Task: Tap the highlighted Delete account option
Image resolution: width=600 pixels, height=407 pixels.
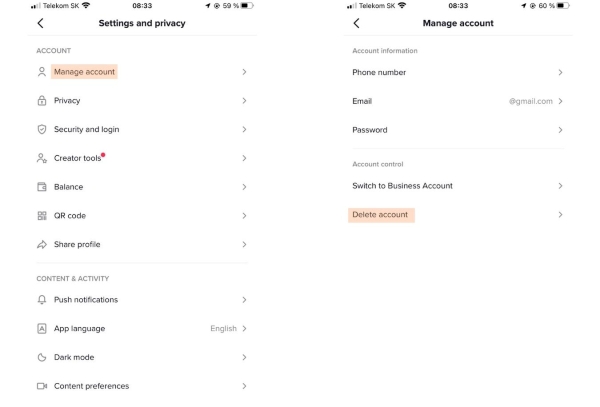Action: coord(381,215)
